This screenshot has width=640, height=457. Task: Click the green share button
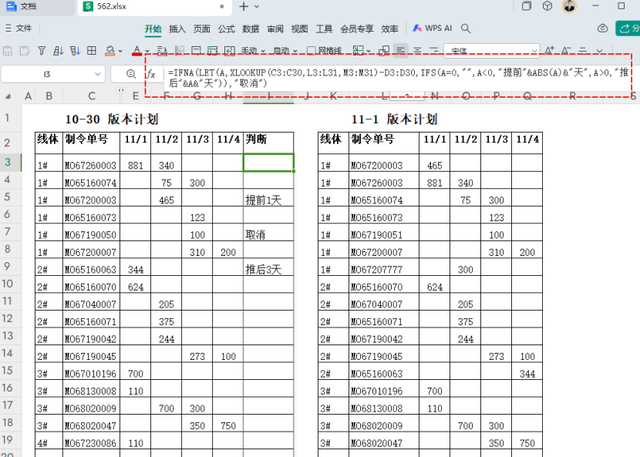[628, 28]
